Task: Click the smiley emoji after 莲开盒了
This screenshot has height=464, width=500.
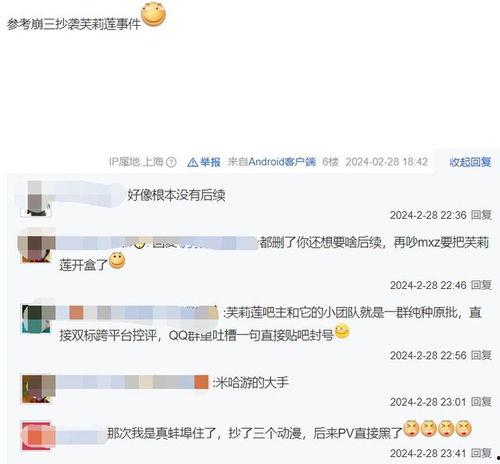Action: point(117,261)
